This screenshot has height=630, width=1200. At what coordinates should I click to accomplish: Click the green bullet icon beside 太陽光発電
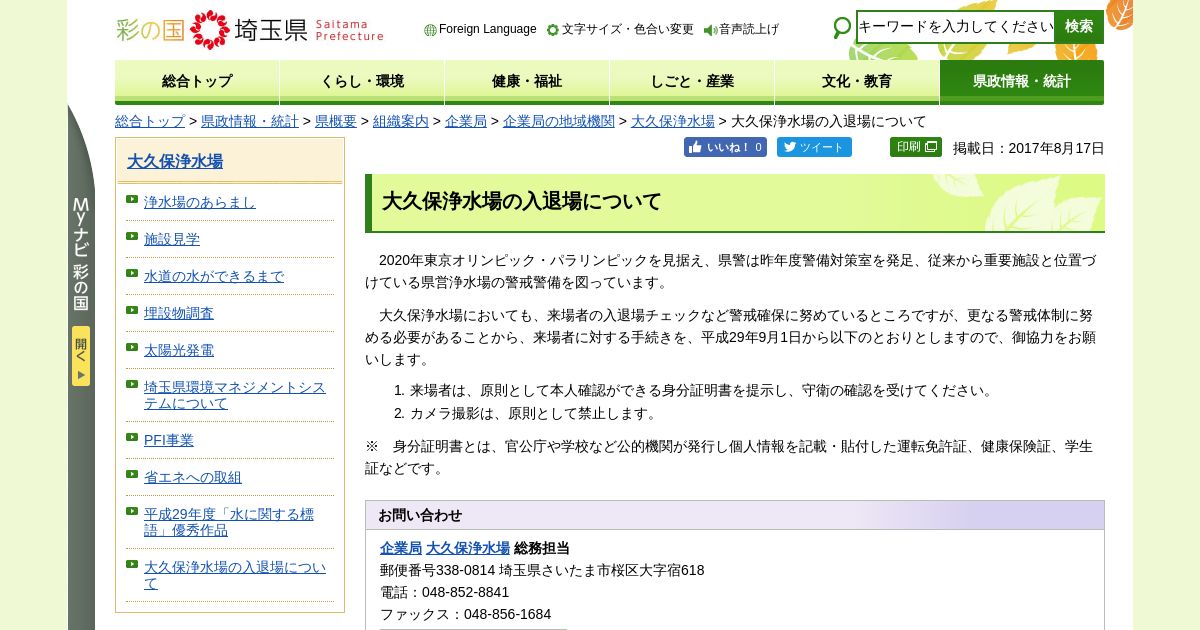(132, 347)
